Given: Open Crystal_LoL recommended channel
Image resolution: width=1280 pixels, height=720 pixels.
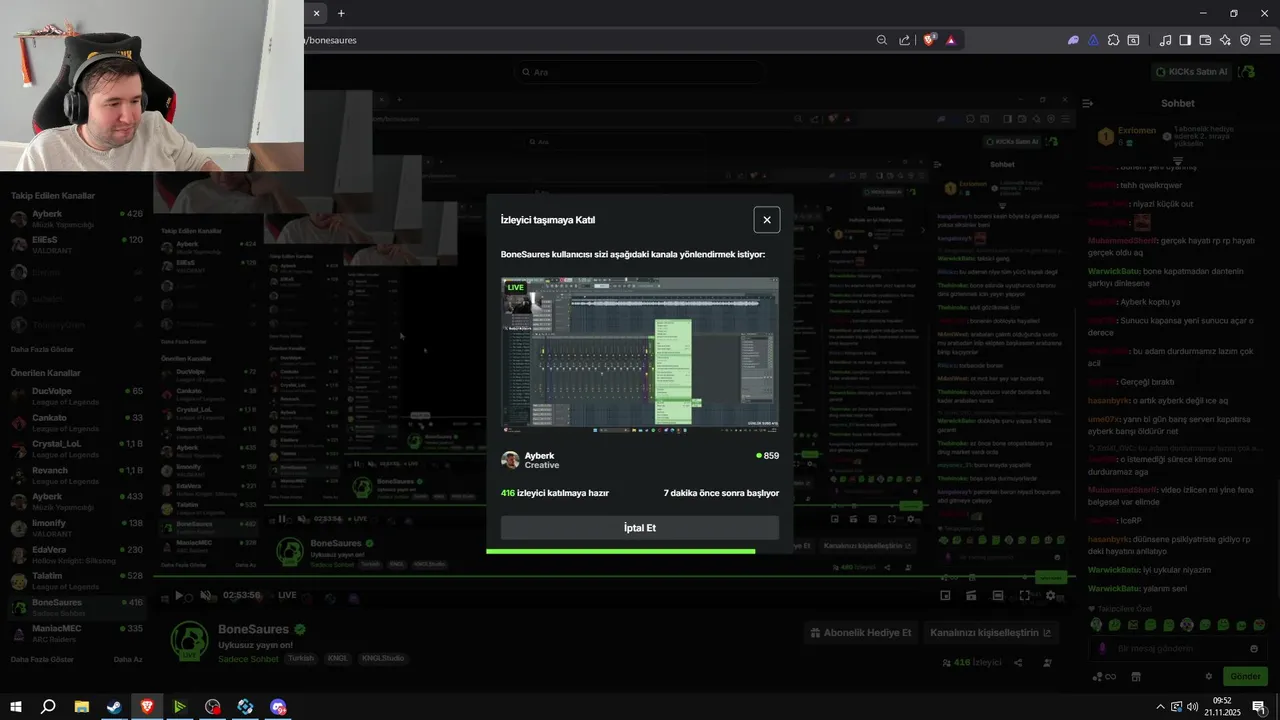Looking at the screenshot, I should click(x=76, y=448).
